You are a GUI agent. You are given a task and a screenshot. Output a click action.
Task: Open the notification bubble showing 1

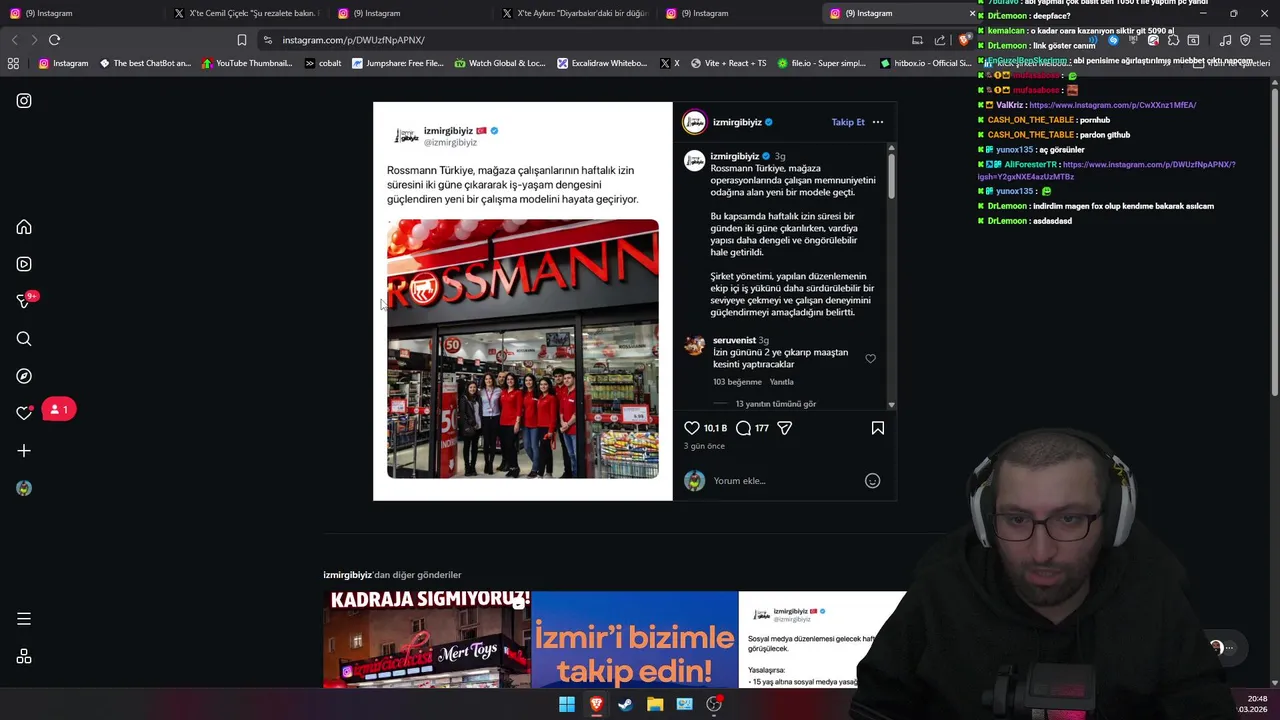[x=59, y=409]
